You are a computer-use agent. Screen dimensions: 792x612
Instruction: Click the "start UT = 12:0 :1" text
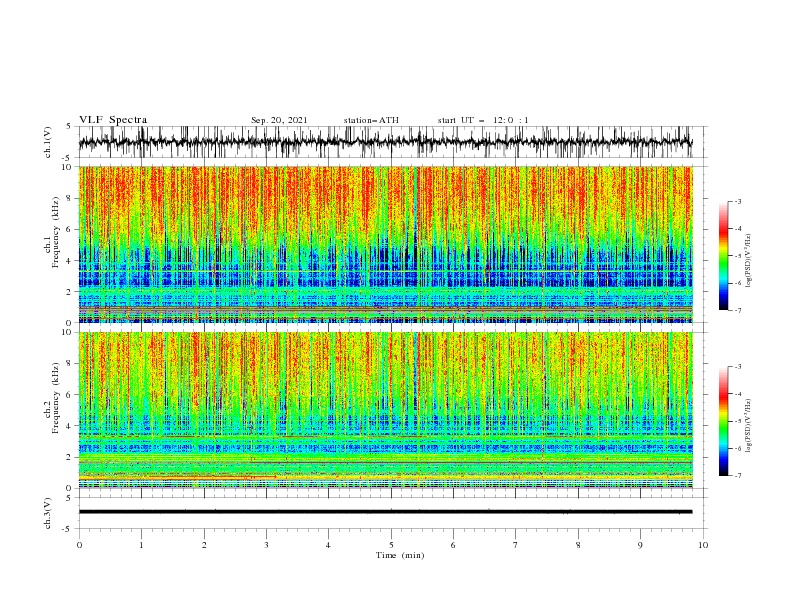pyautogui.click(x=483, y=120)
